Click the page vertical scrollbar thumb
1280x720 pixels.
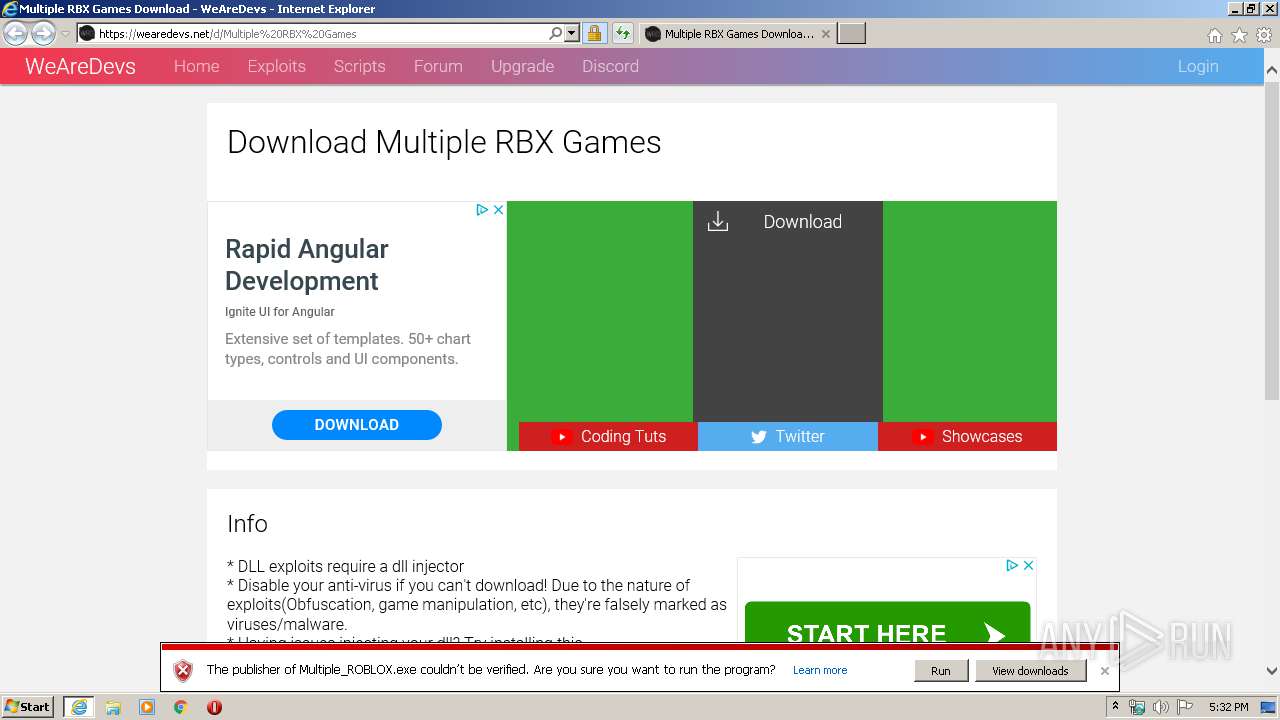(x=1272, y=240)
